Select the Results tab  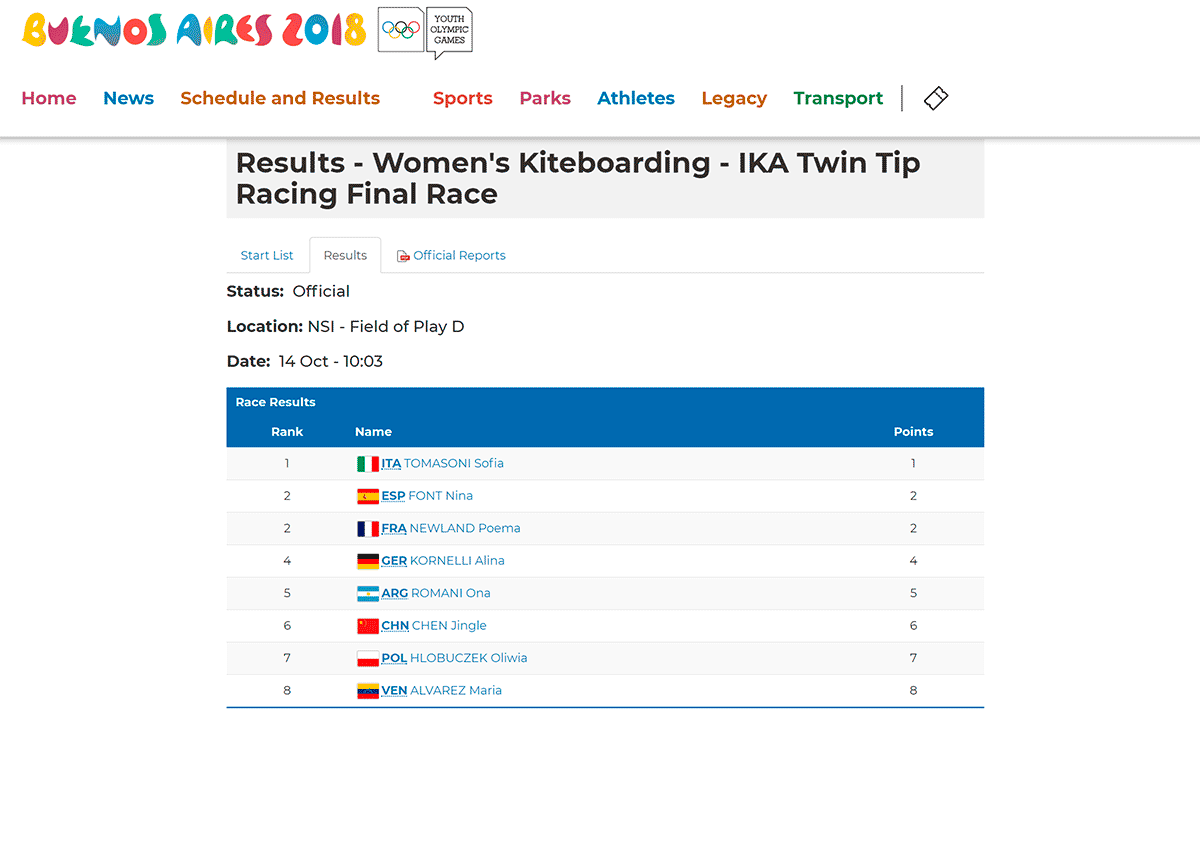pyautogui.click(x=345, y=255)
